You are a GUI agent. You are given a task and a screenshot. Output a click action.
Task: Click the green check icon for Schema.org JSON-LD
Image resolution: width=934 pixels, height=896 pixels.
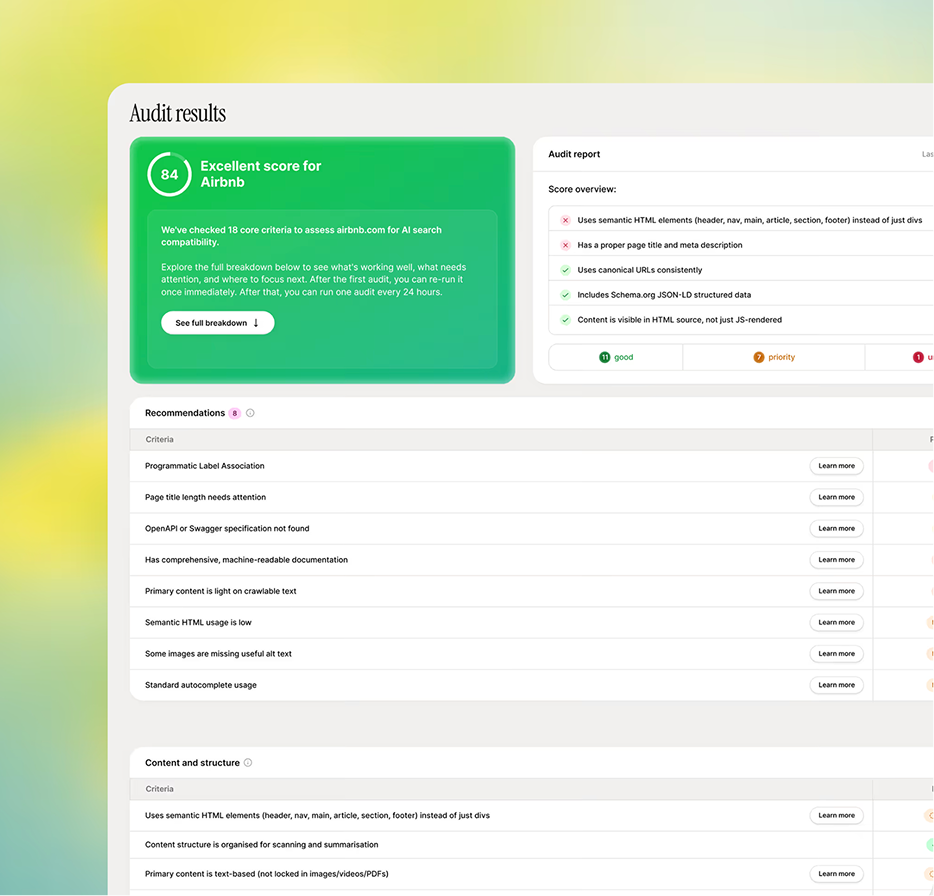(x=565, y=295)
